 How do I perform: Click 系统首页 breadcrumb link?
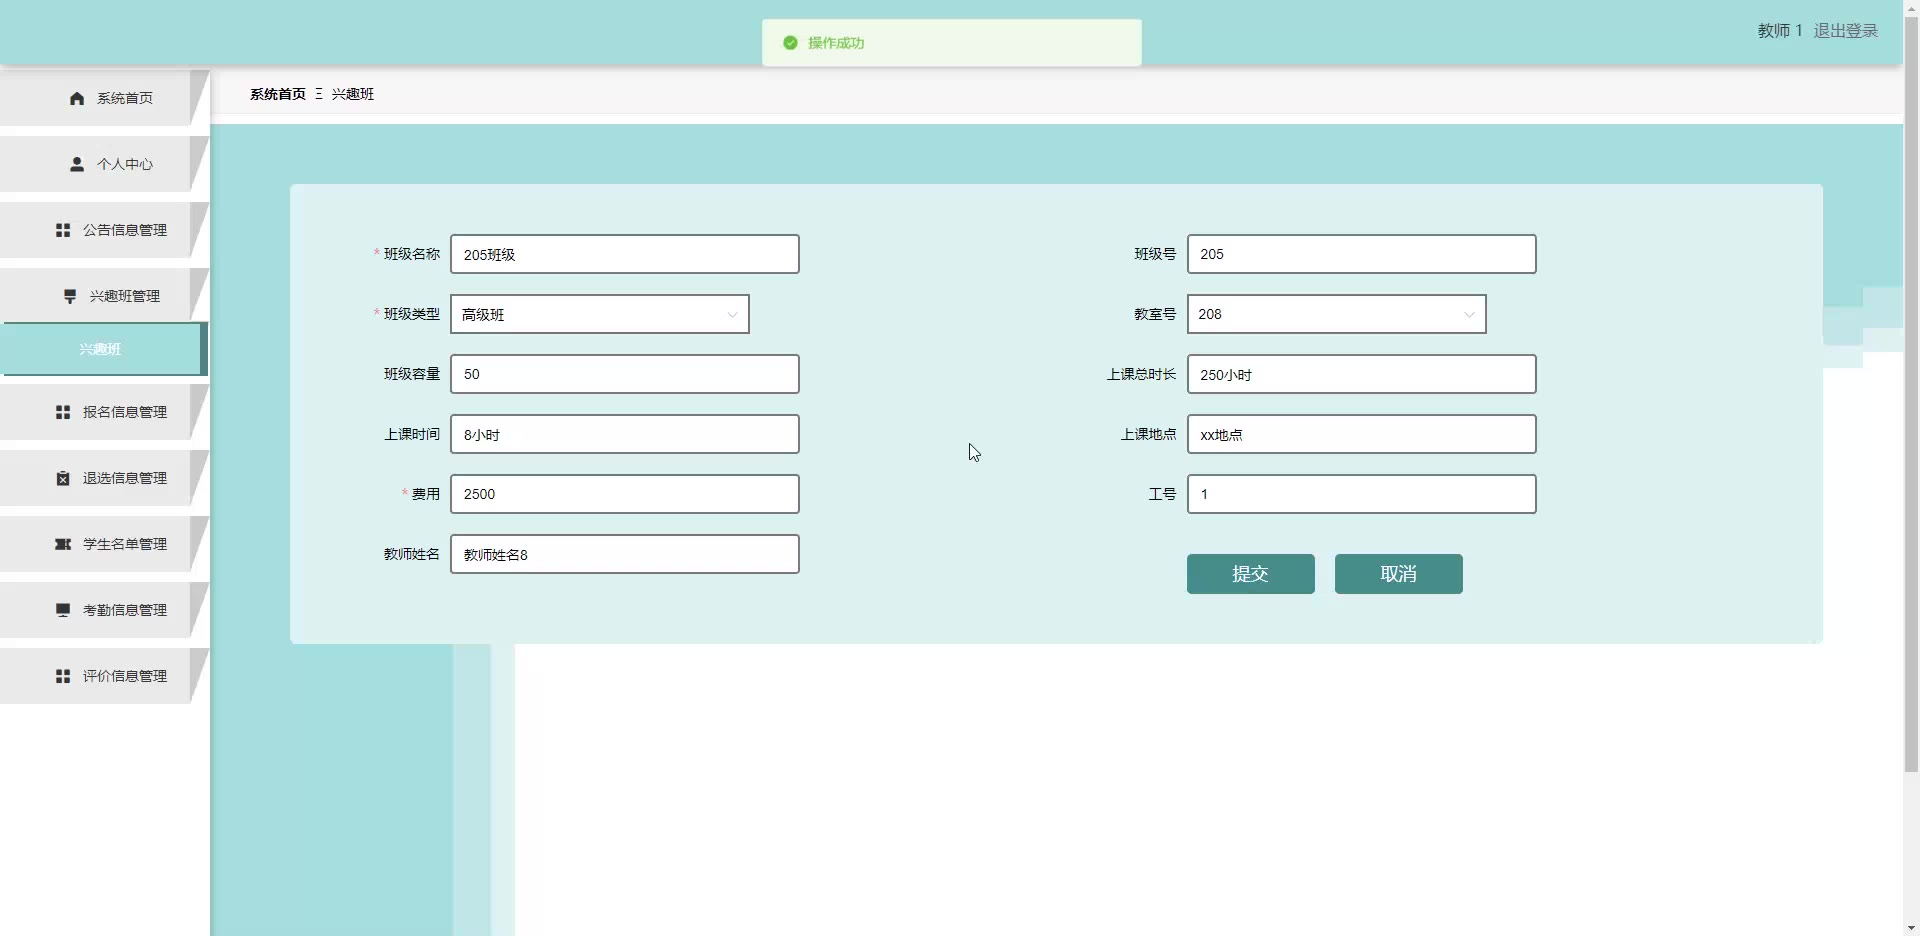click(278, 94)
